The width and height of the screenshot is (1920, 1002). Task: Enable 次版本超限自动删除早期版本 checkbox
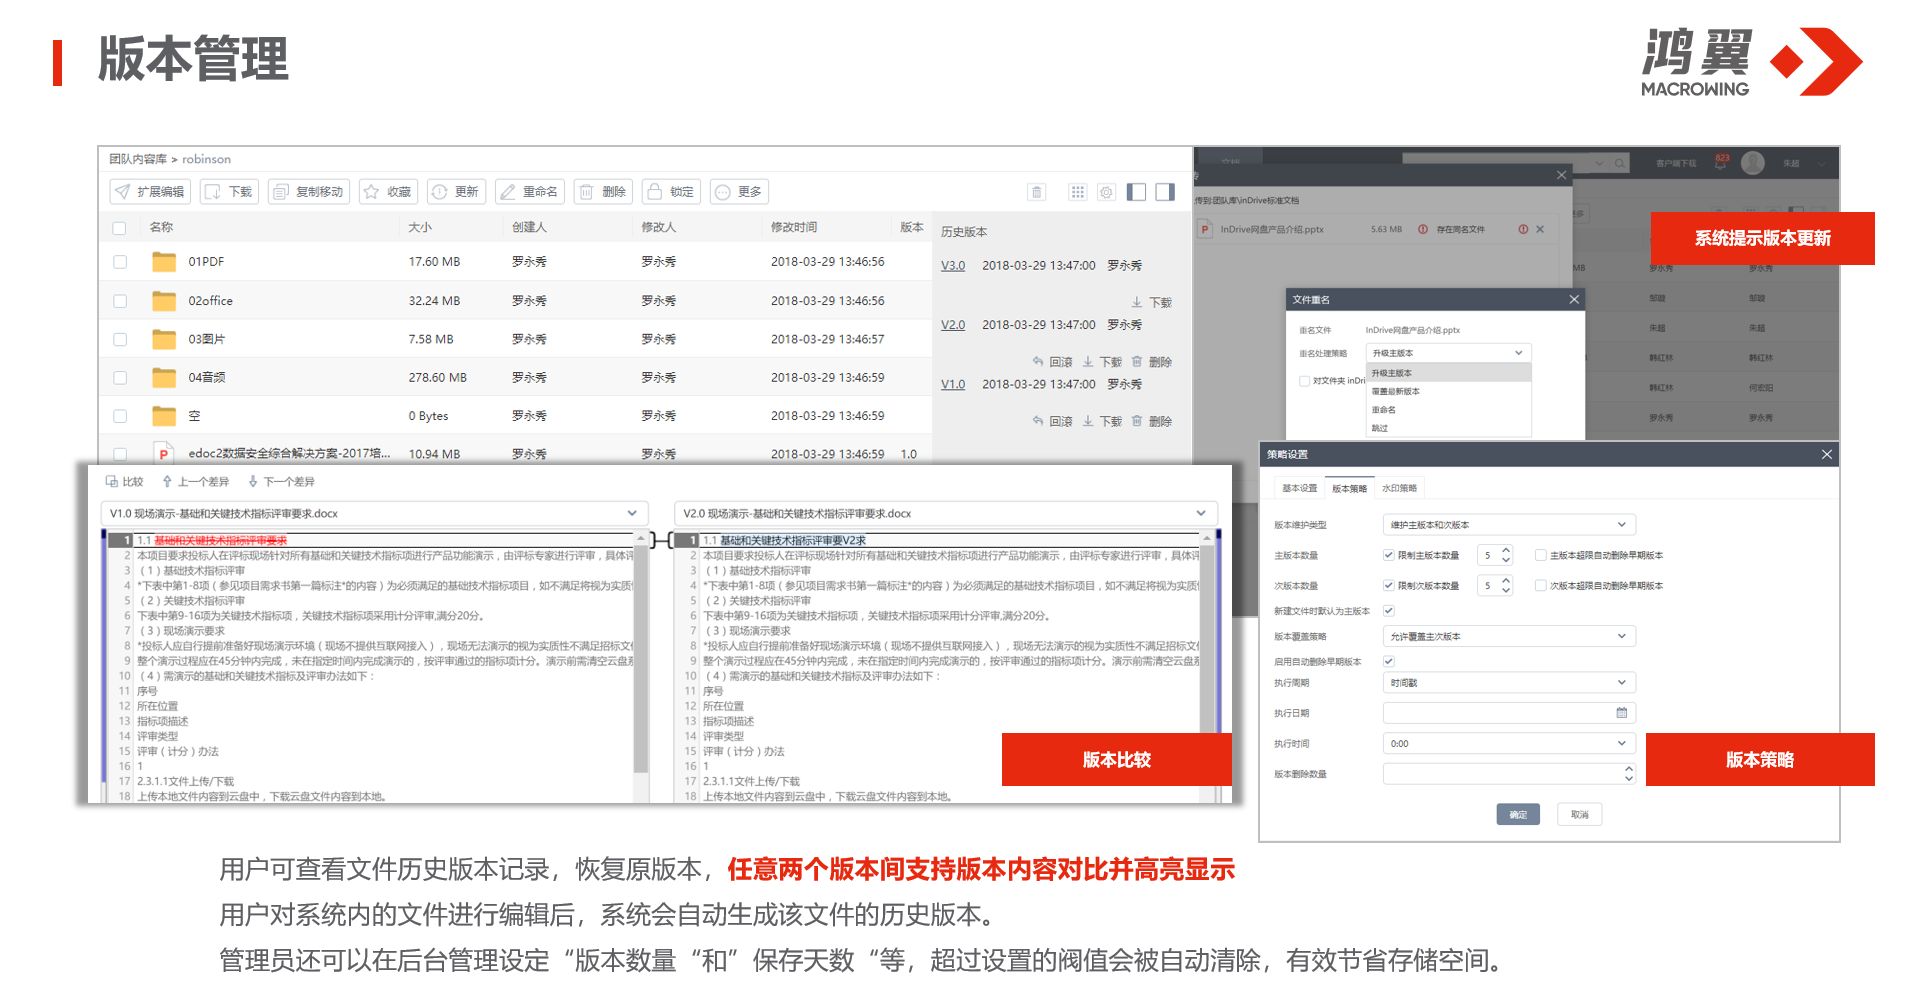point(1540,586)
